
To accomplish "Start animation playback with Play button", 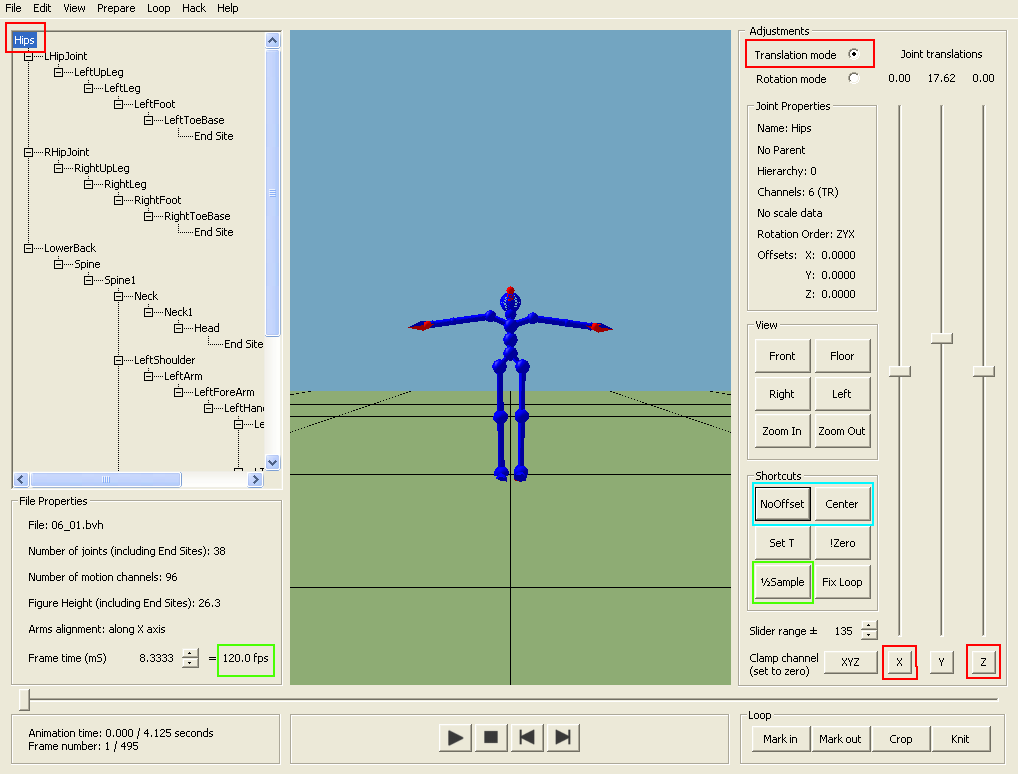I will tap(455, 738).
